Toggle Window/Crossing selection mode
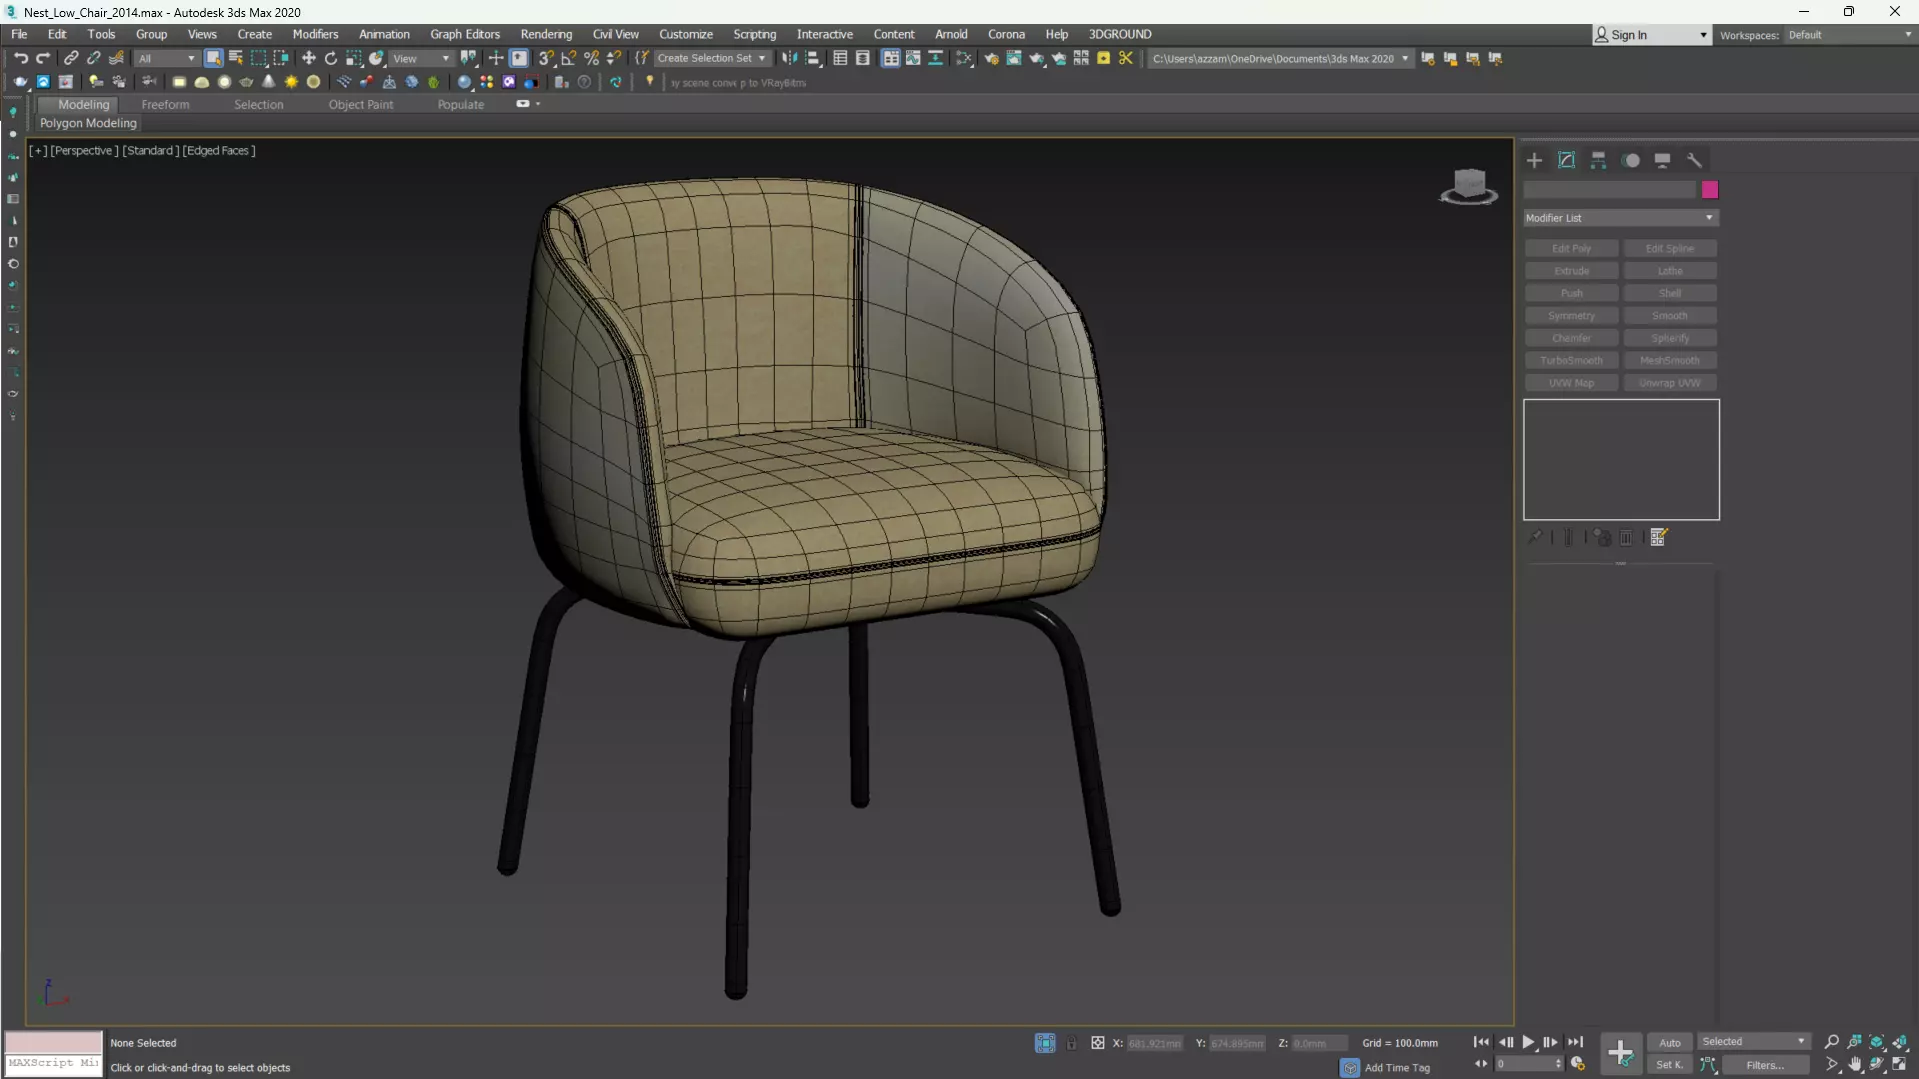The width and height of the screenshot is (1919, 1079). tap(281, 58)
